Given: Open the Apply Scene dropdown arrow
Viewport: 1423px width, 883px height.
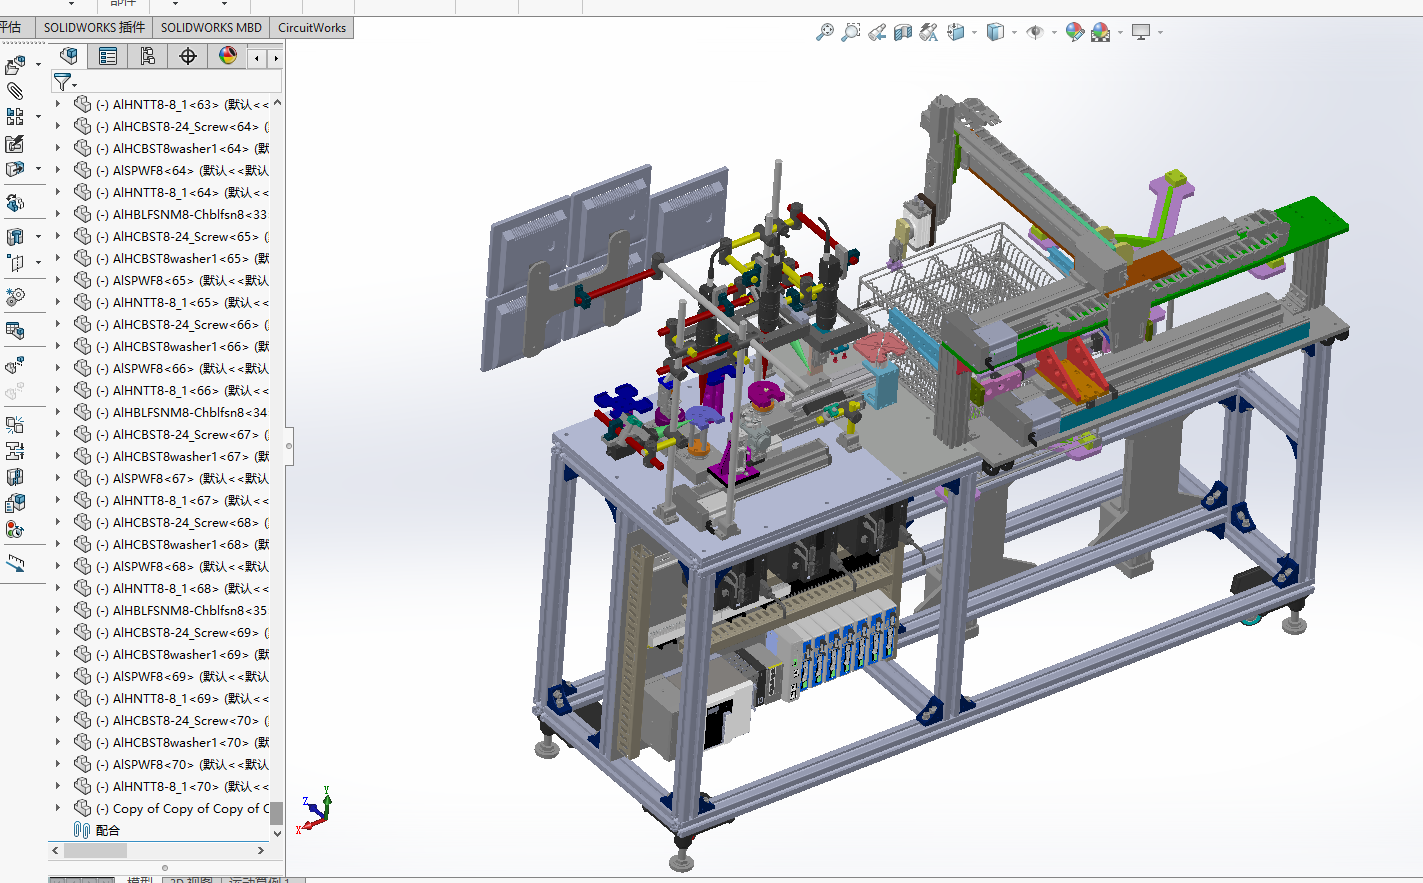Looking at the screenshot, I should (x=1120, y=33).
